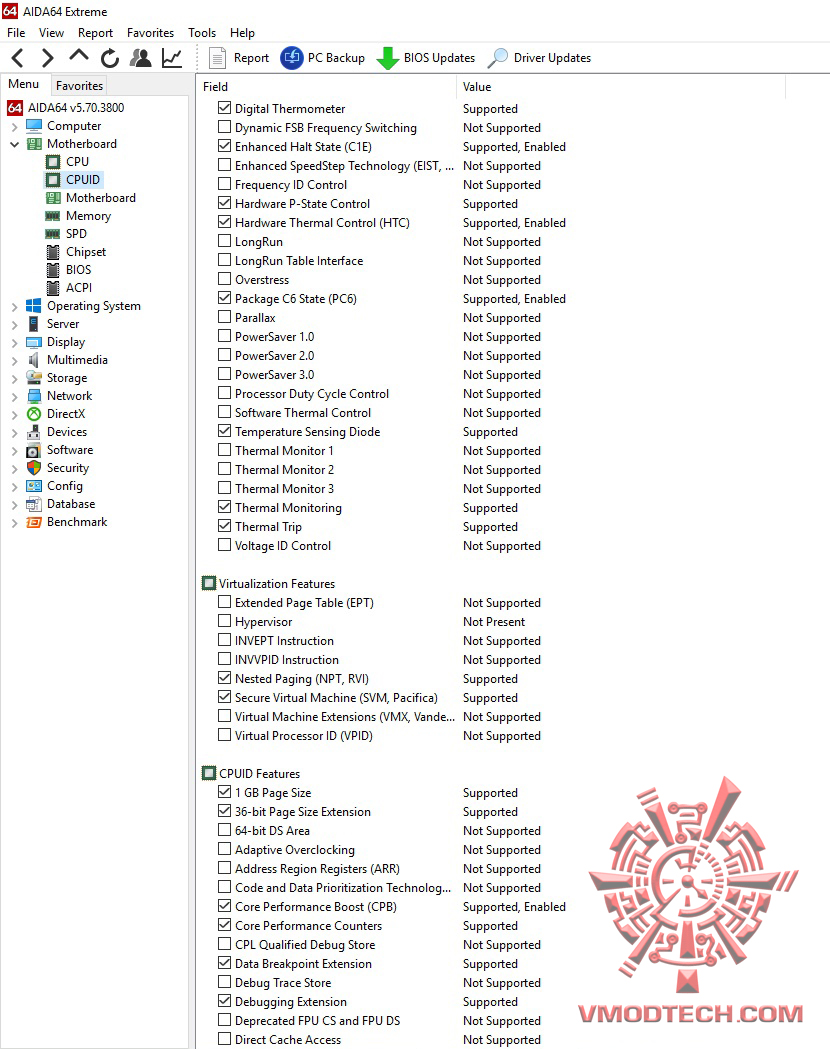Click the Security shield icon
This screenshot has height=1049, width=830.
pyautogui.click(x=34, y=468)
